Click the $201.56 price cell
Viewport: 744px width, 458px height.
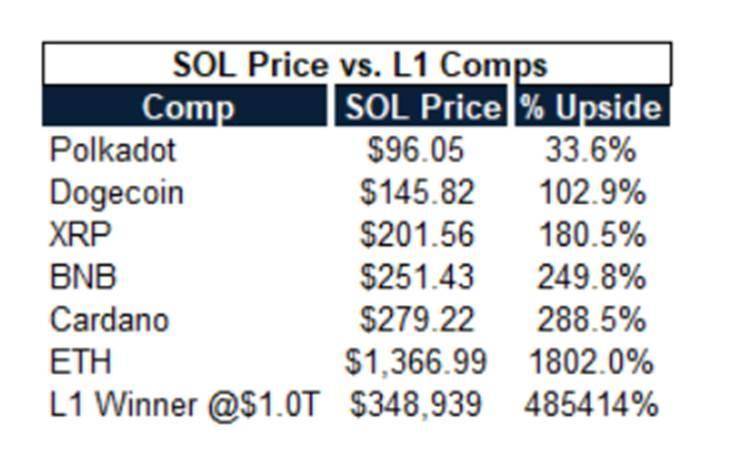(x=416, y=234)
